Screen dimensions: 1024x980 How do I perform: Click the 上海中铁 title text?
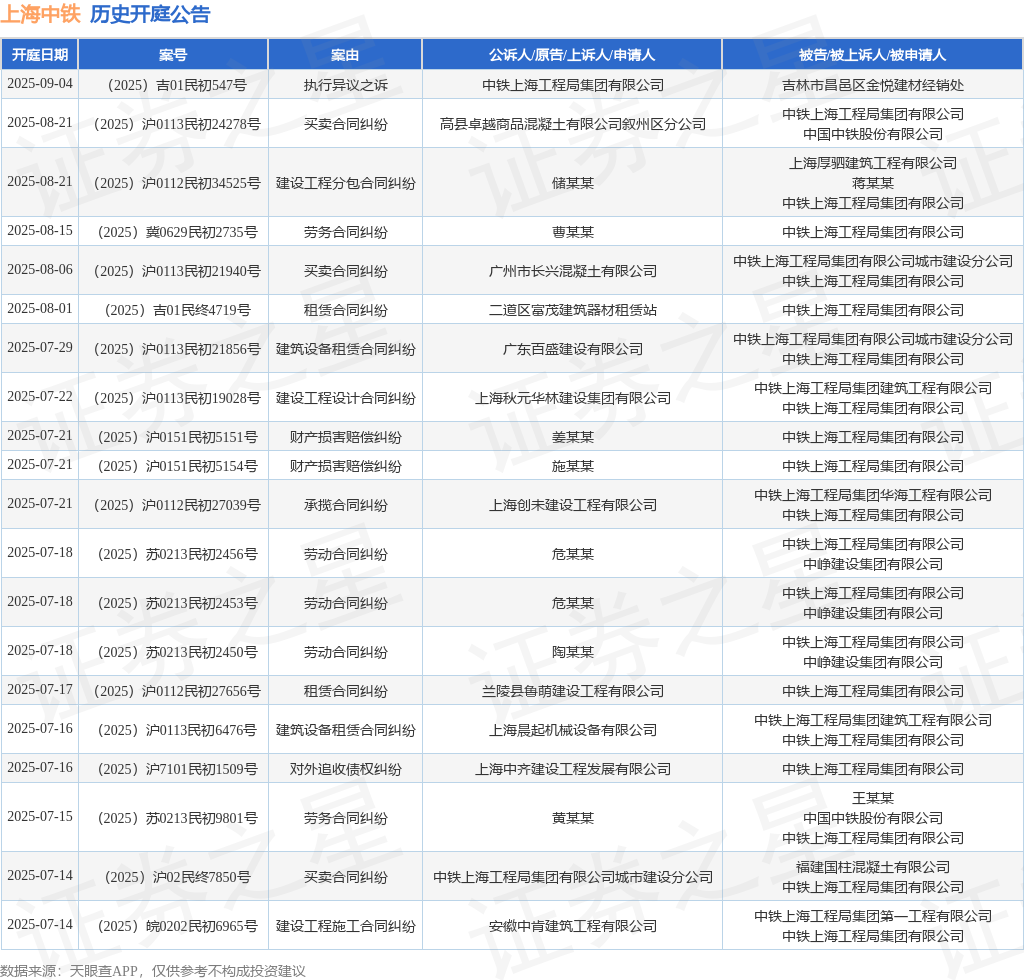[40, 14]
